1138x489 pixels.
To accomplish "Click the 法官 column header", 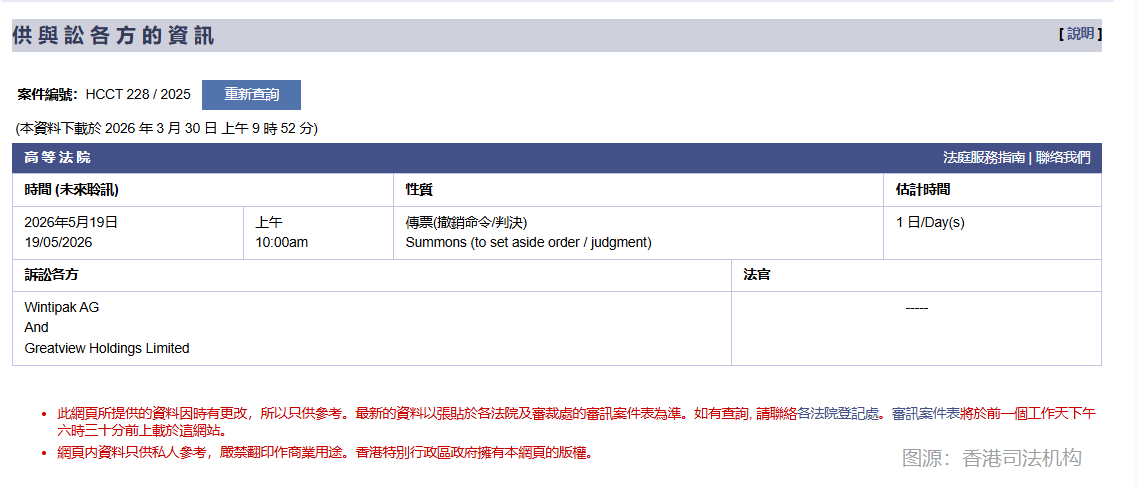I will click(757, 275).
